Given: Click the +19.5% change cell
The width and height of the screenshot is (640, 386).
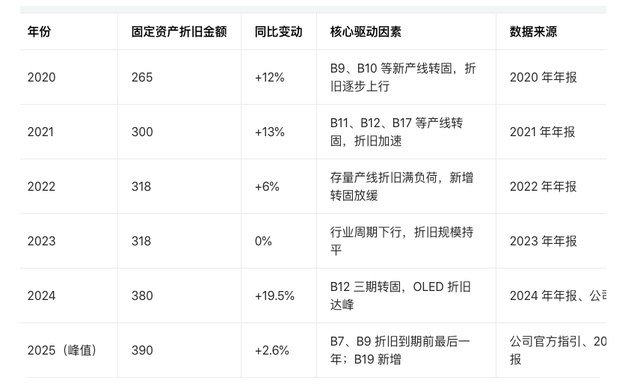Looking at the screenshot, I should tap(274, 295).
